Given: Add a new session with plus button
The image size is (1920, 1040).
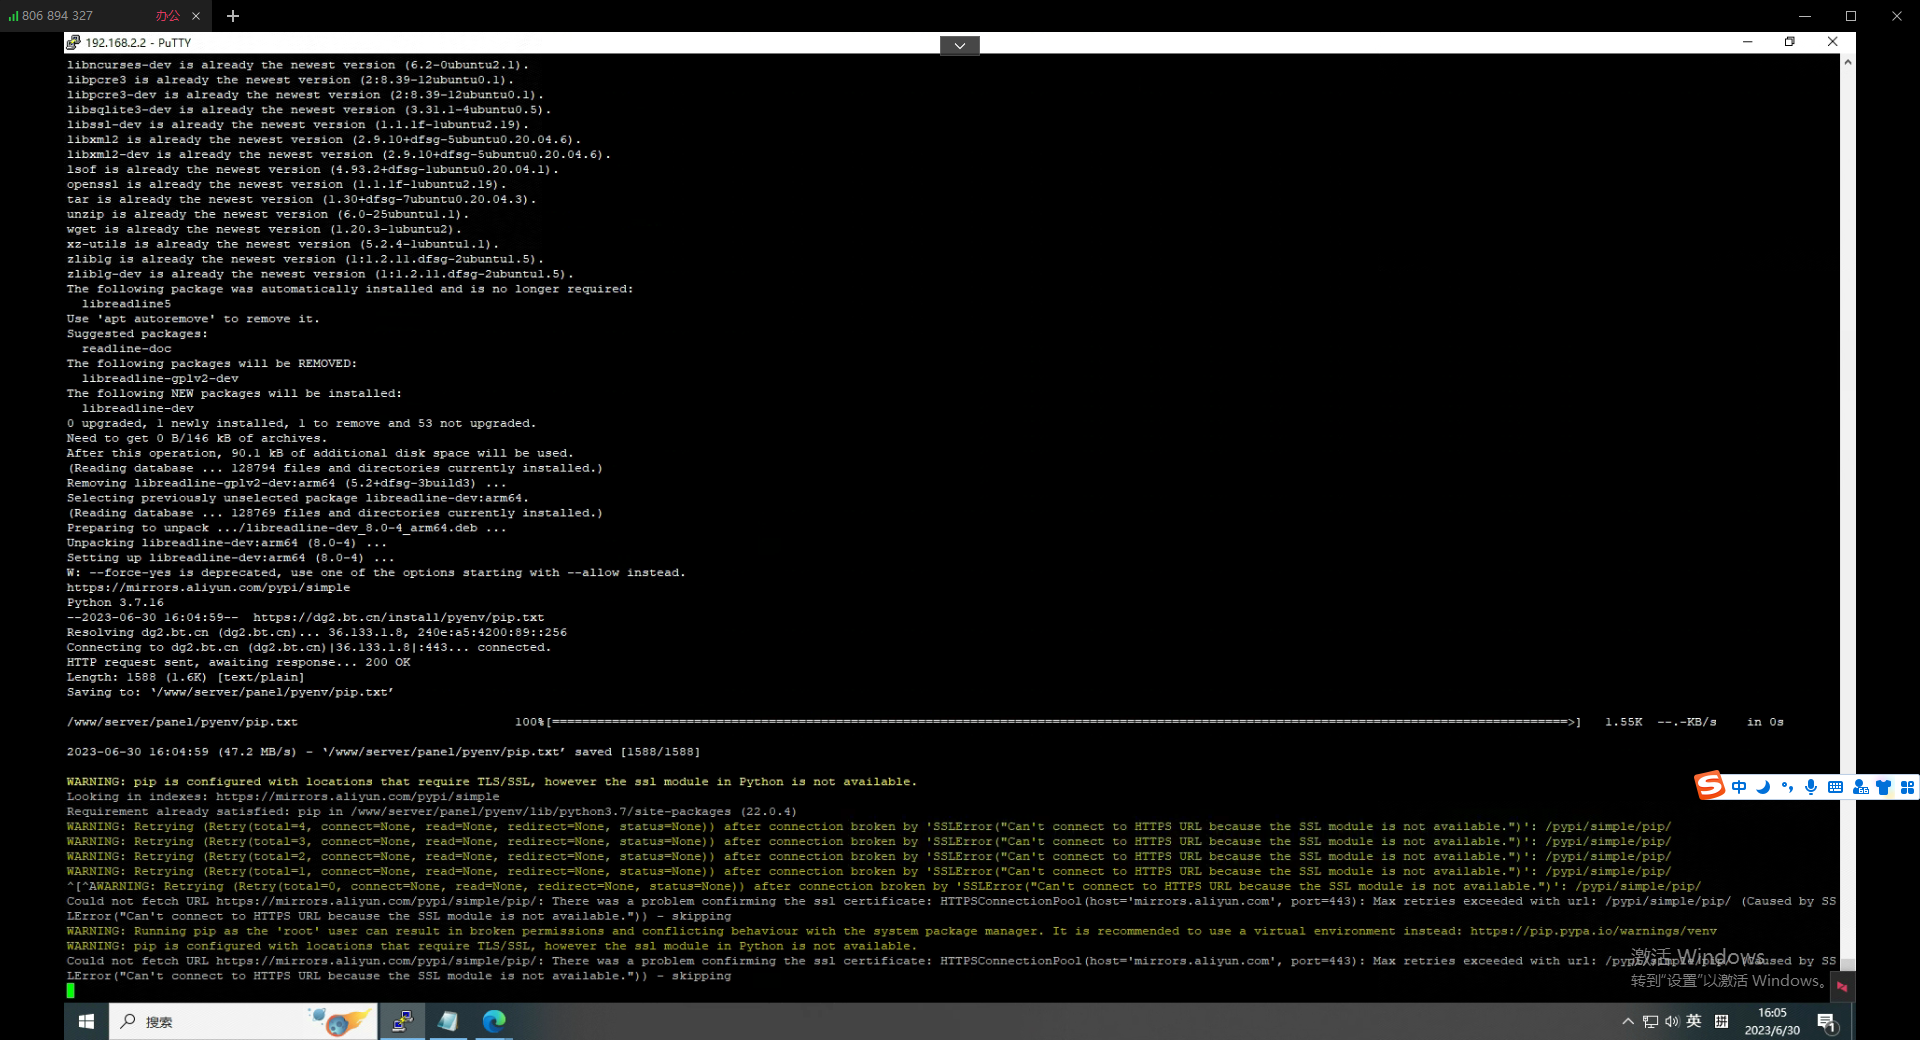Looking at the screenshot, I should (233, 16).
